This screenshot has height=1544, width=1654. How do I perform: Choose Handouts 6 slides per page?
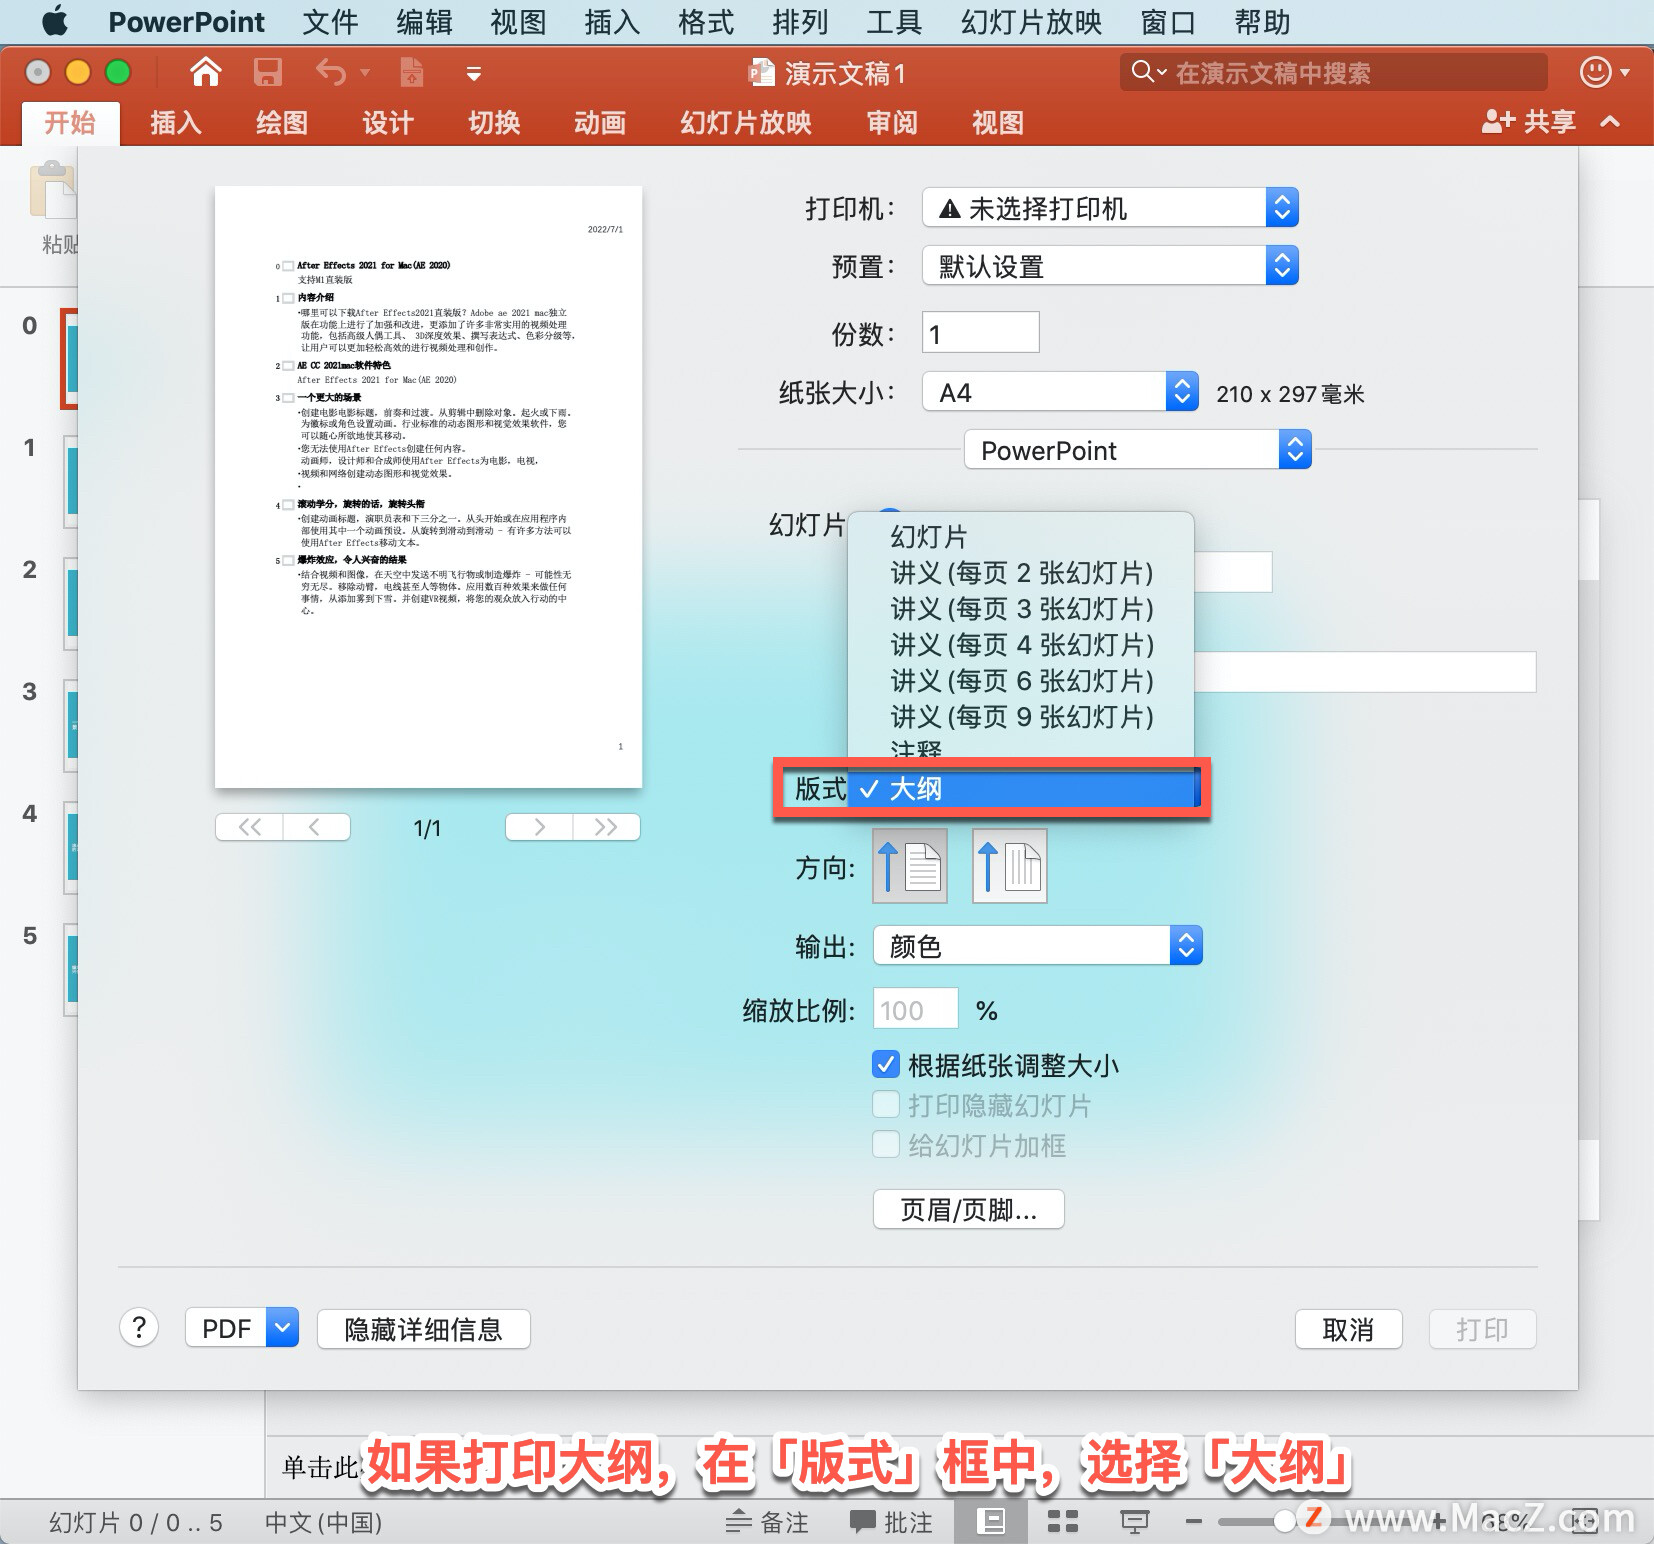[1021, 680]
